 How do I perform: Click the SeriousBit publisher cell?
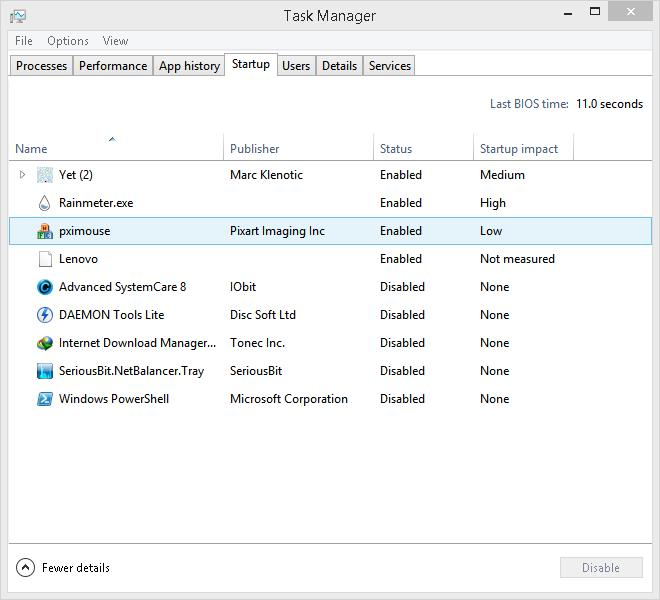pos(256,371)
